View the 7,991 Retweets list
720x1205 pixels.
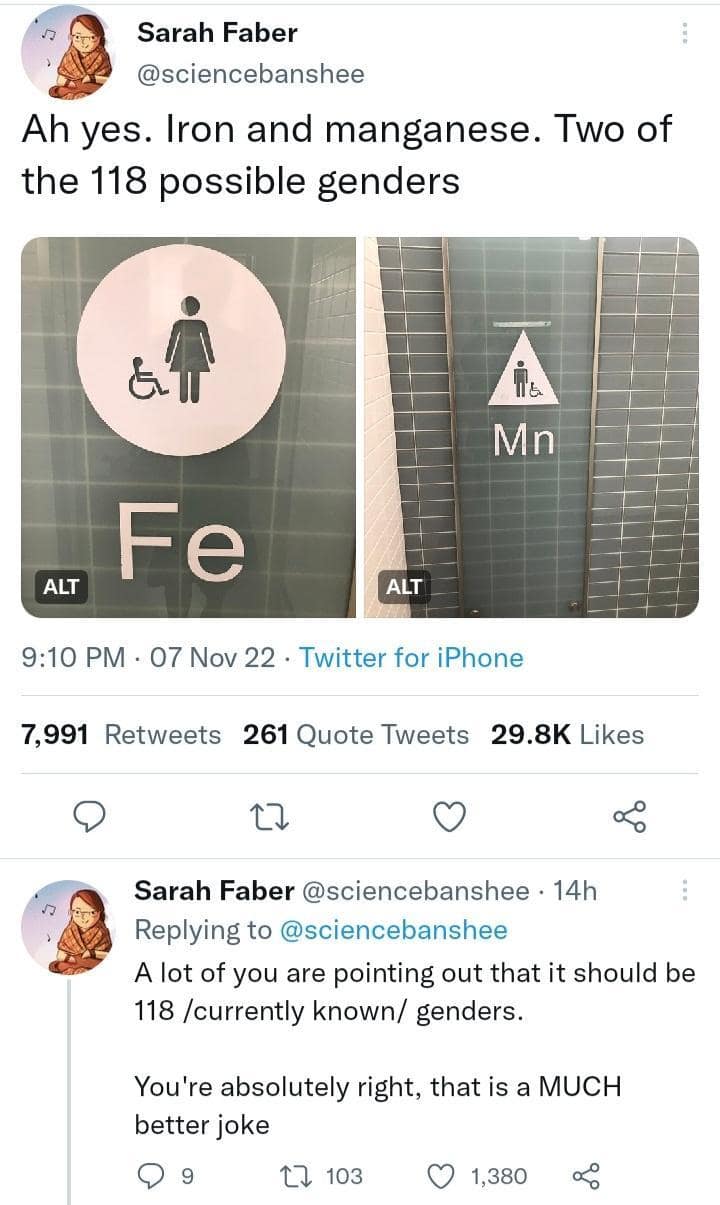pyautogui.click(x=121, y=735)
